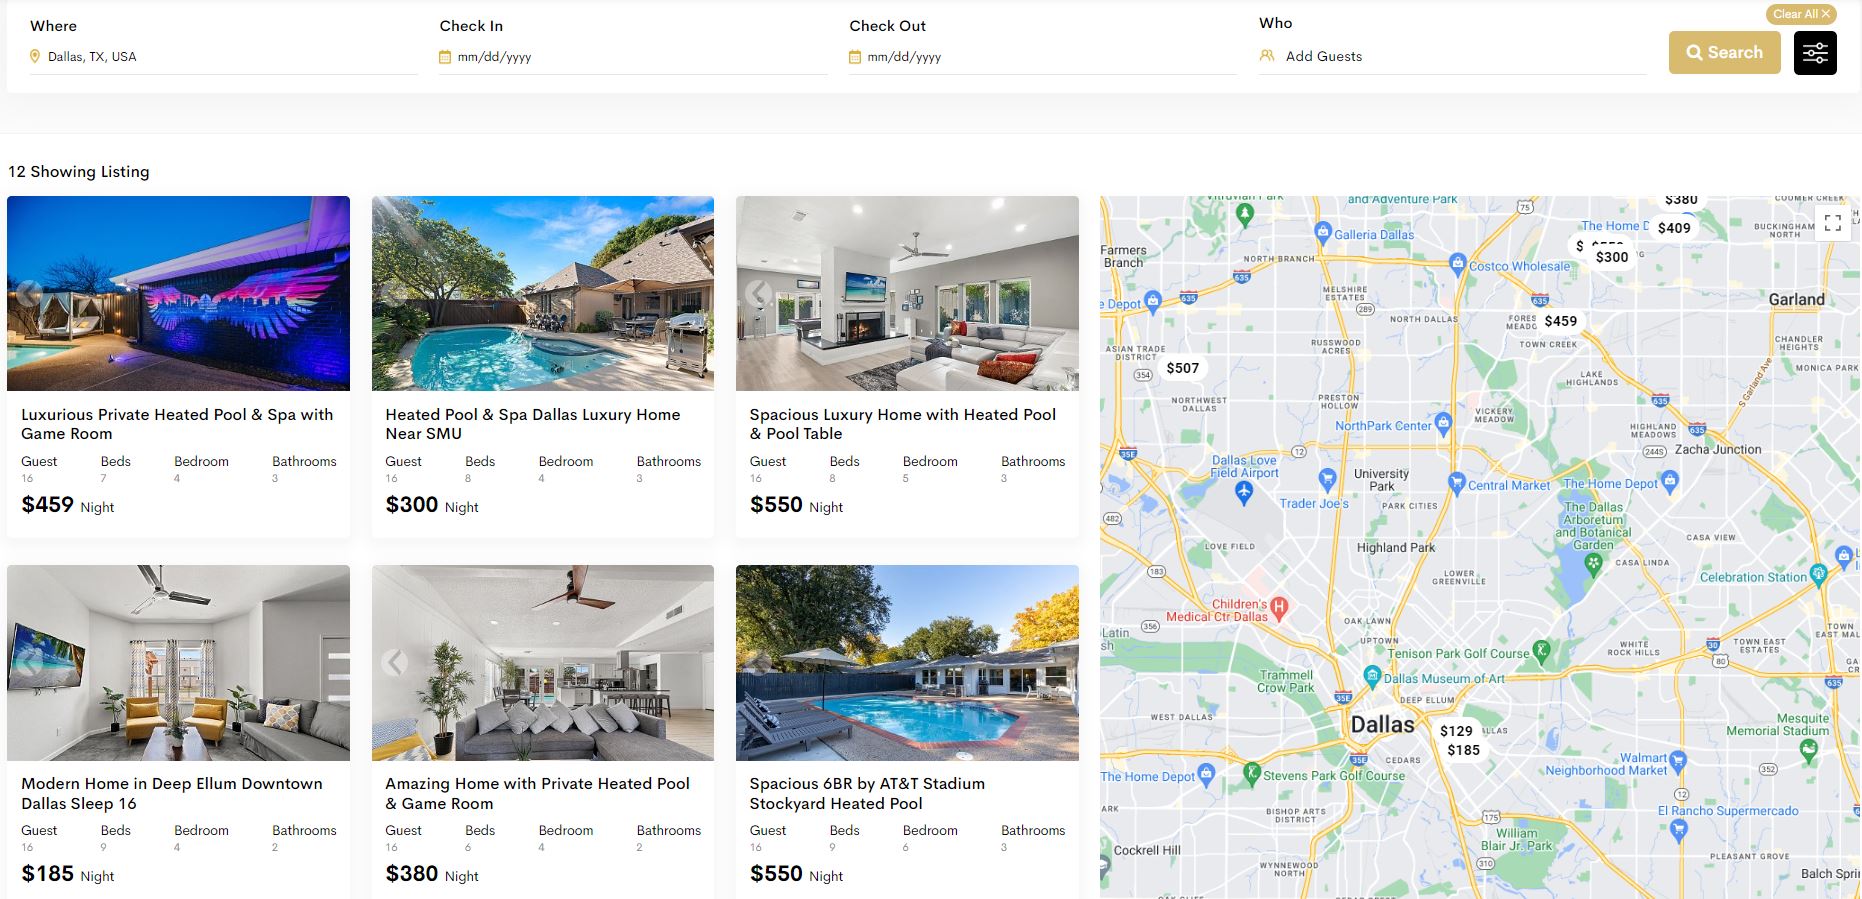The image size is (1862, 899).
Task: Open the filter settings sliders icon
Action: pyautogui.click(x=1815, y=53)
